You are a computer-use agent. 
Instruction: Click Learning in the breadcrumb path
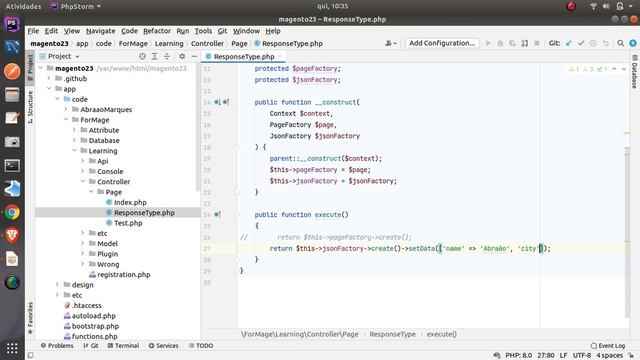tap(169, 43)
